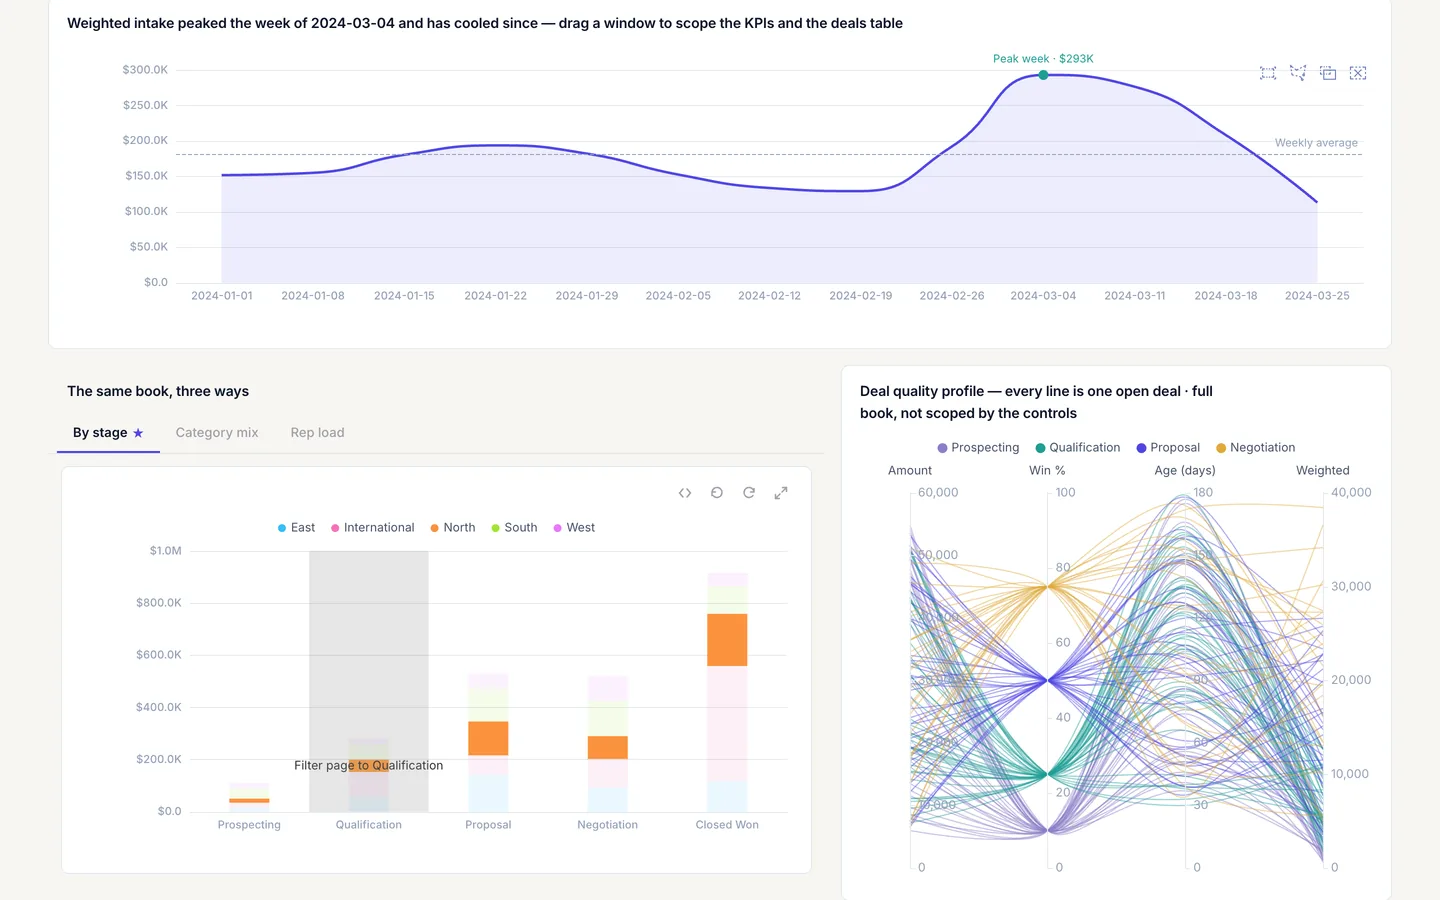
Task: Click the orange segment of Prospecting bar
Action: 249,800
